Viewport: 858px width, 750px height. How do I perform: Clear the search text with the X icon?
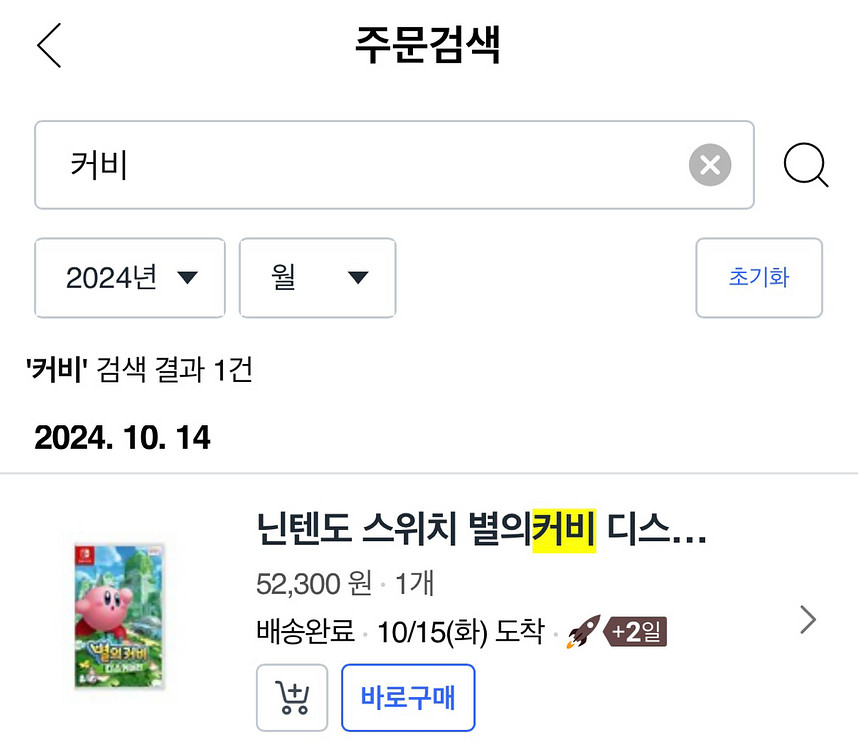point(710,165)
